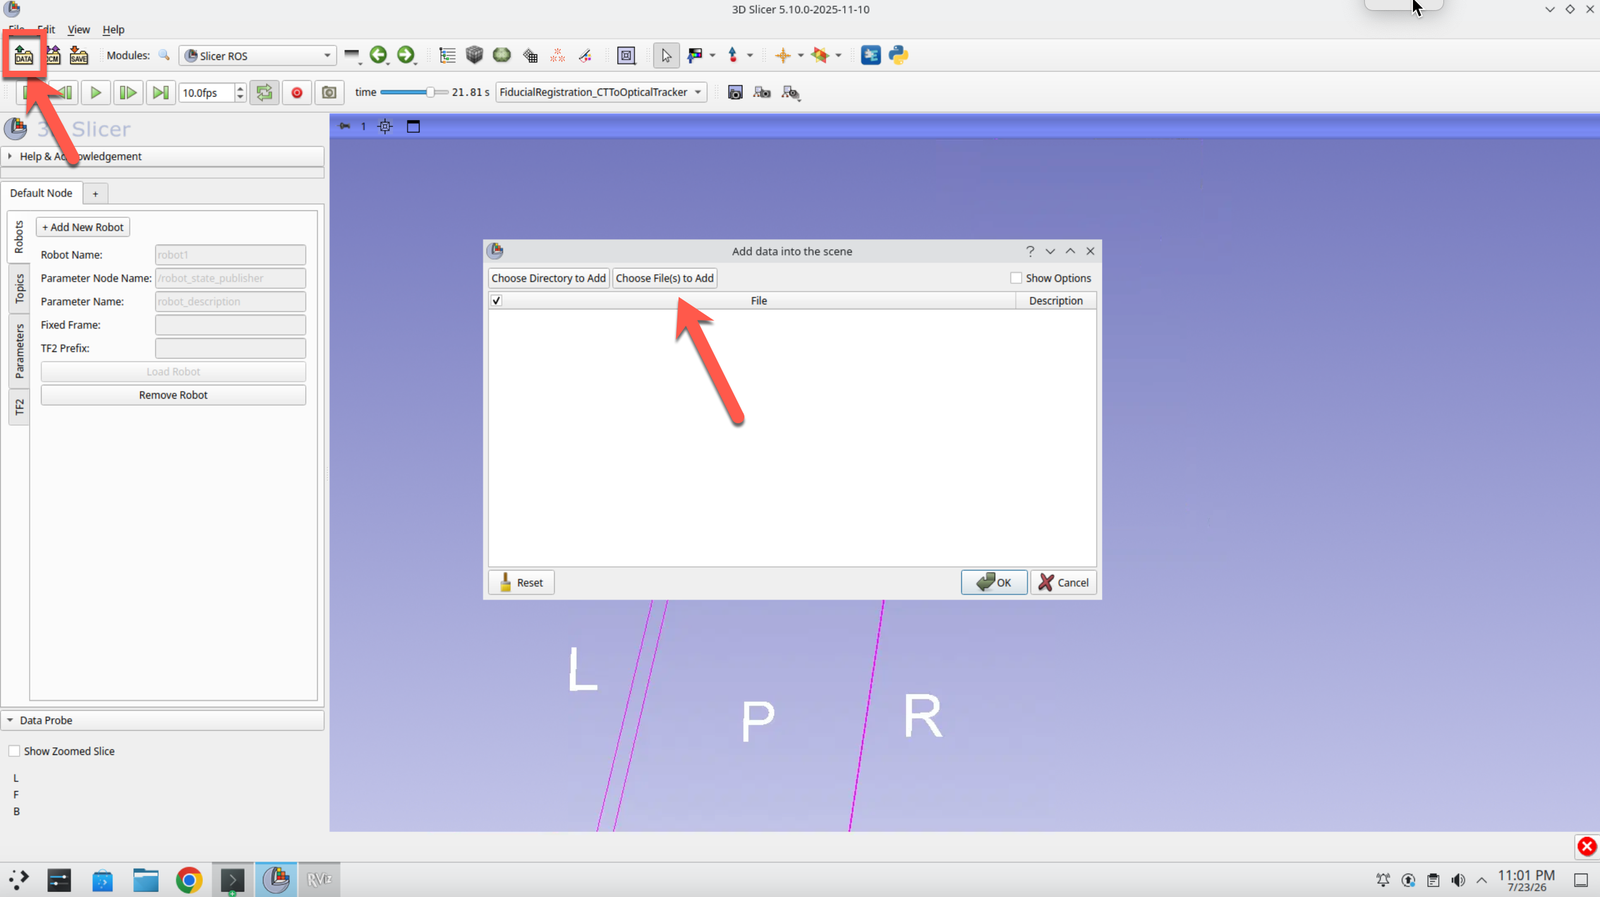Image resolution: width=1600 pixels, height=897 pixels.
Task: Play the sequence forward
Action: point(96,92)
